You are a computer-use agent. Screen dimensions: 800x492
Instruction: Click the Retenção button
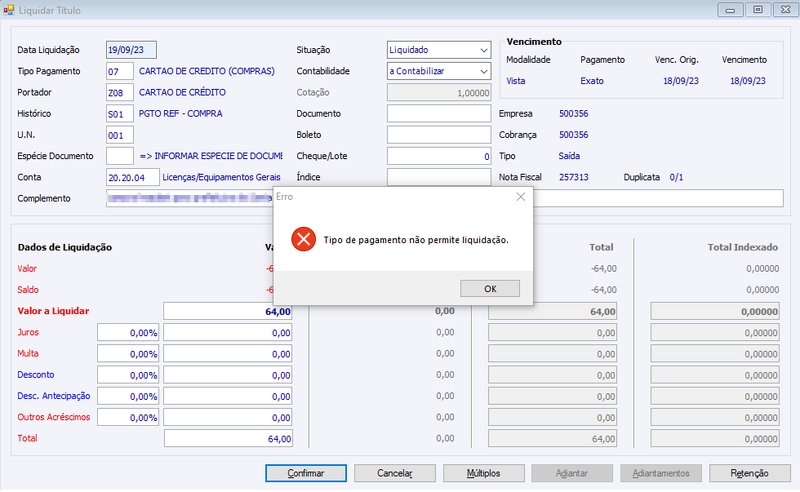(x=749, y=473)
